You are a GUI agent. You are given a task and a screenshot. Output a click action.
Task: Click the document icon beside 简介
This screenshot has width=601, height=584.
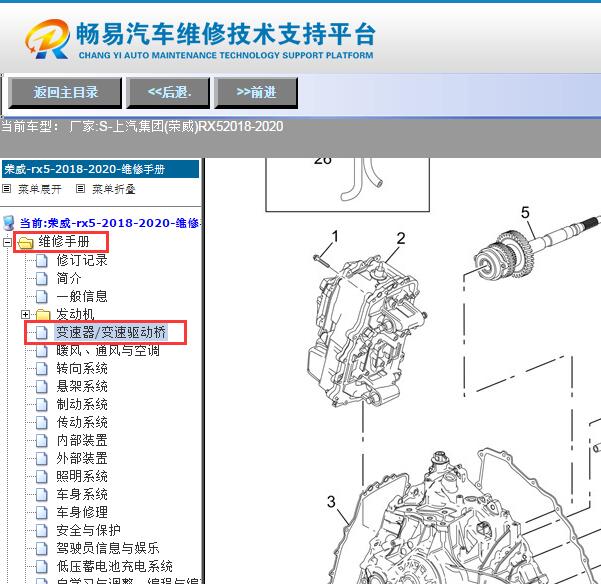(x=42, y=279)
